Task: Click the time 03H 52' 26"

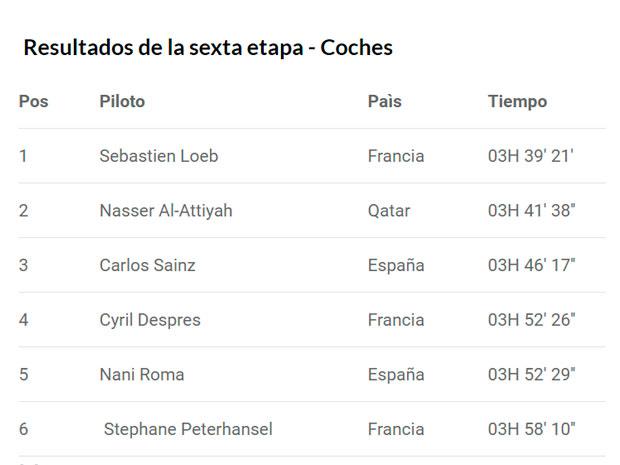Action: click(531, 320)
